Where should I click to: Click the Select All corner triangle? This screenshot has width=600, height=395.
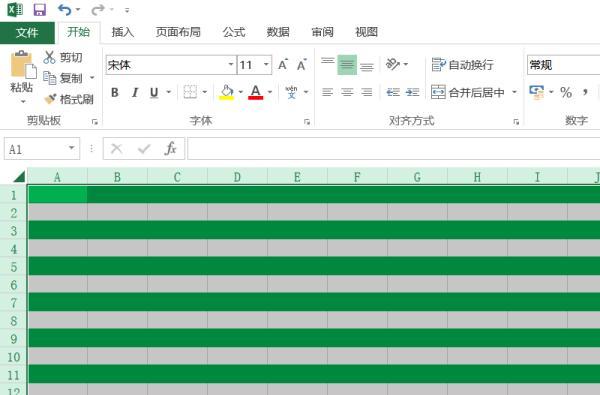click(x=18, y=176)
